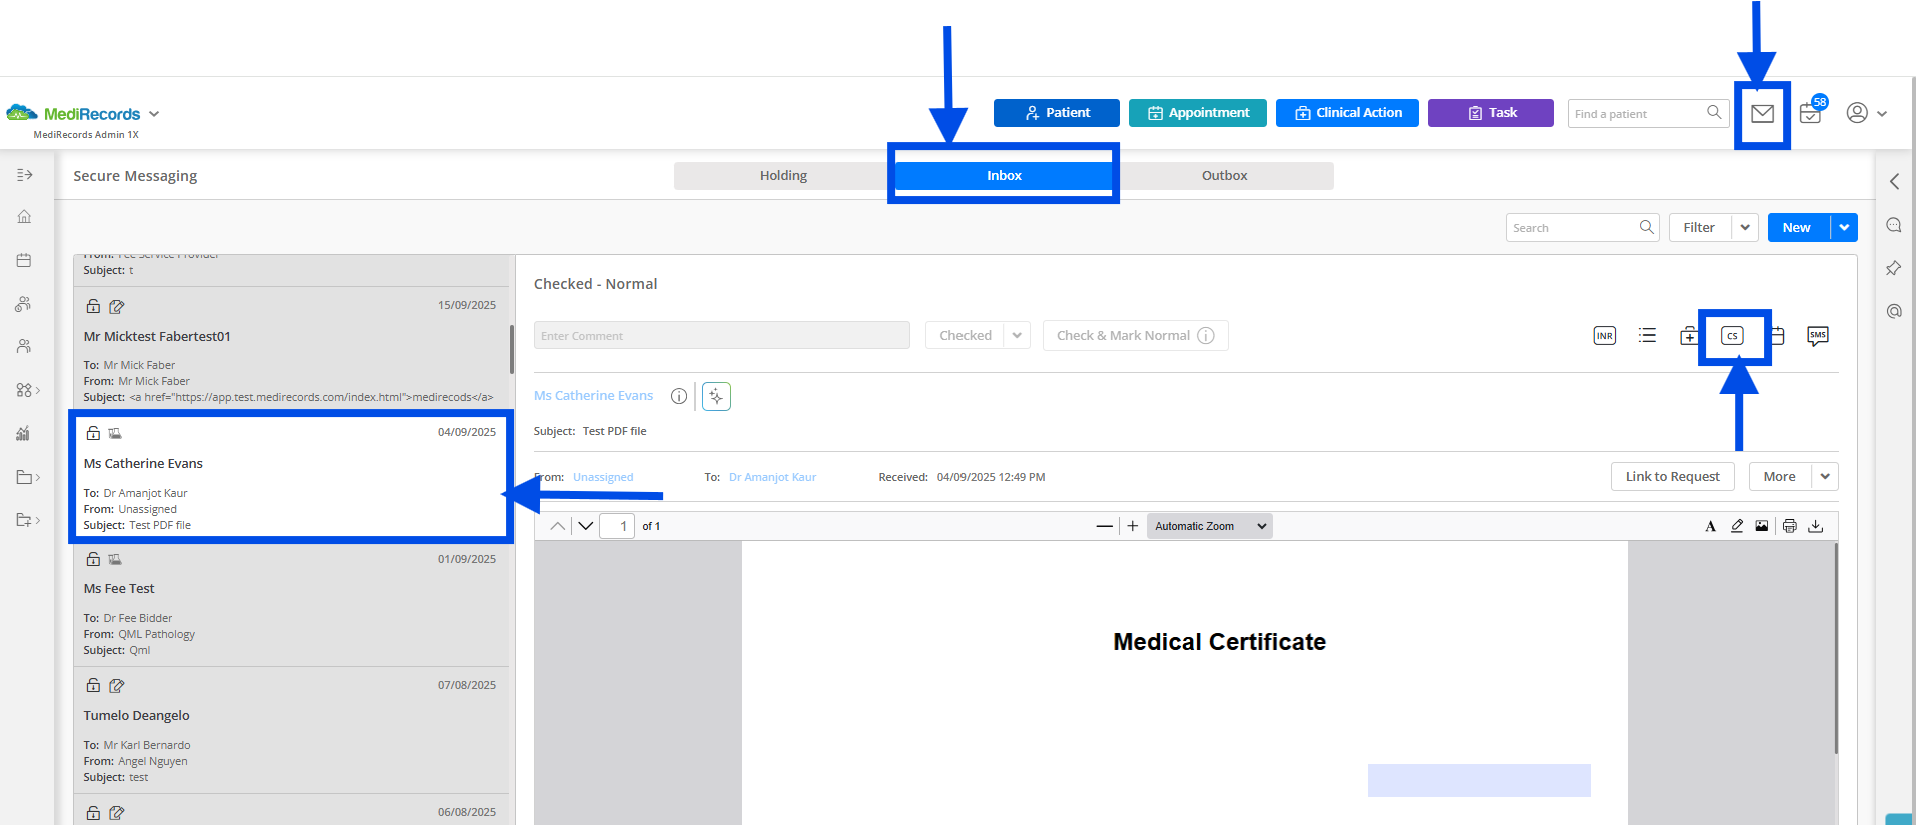Click the Link to Request button
The image size is (1916, 825).
tap(1672, 477)
